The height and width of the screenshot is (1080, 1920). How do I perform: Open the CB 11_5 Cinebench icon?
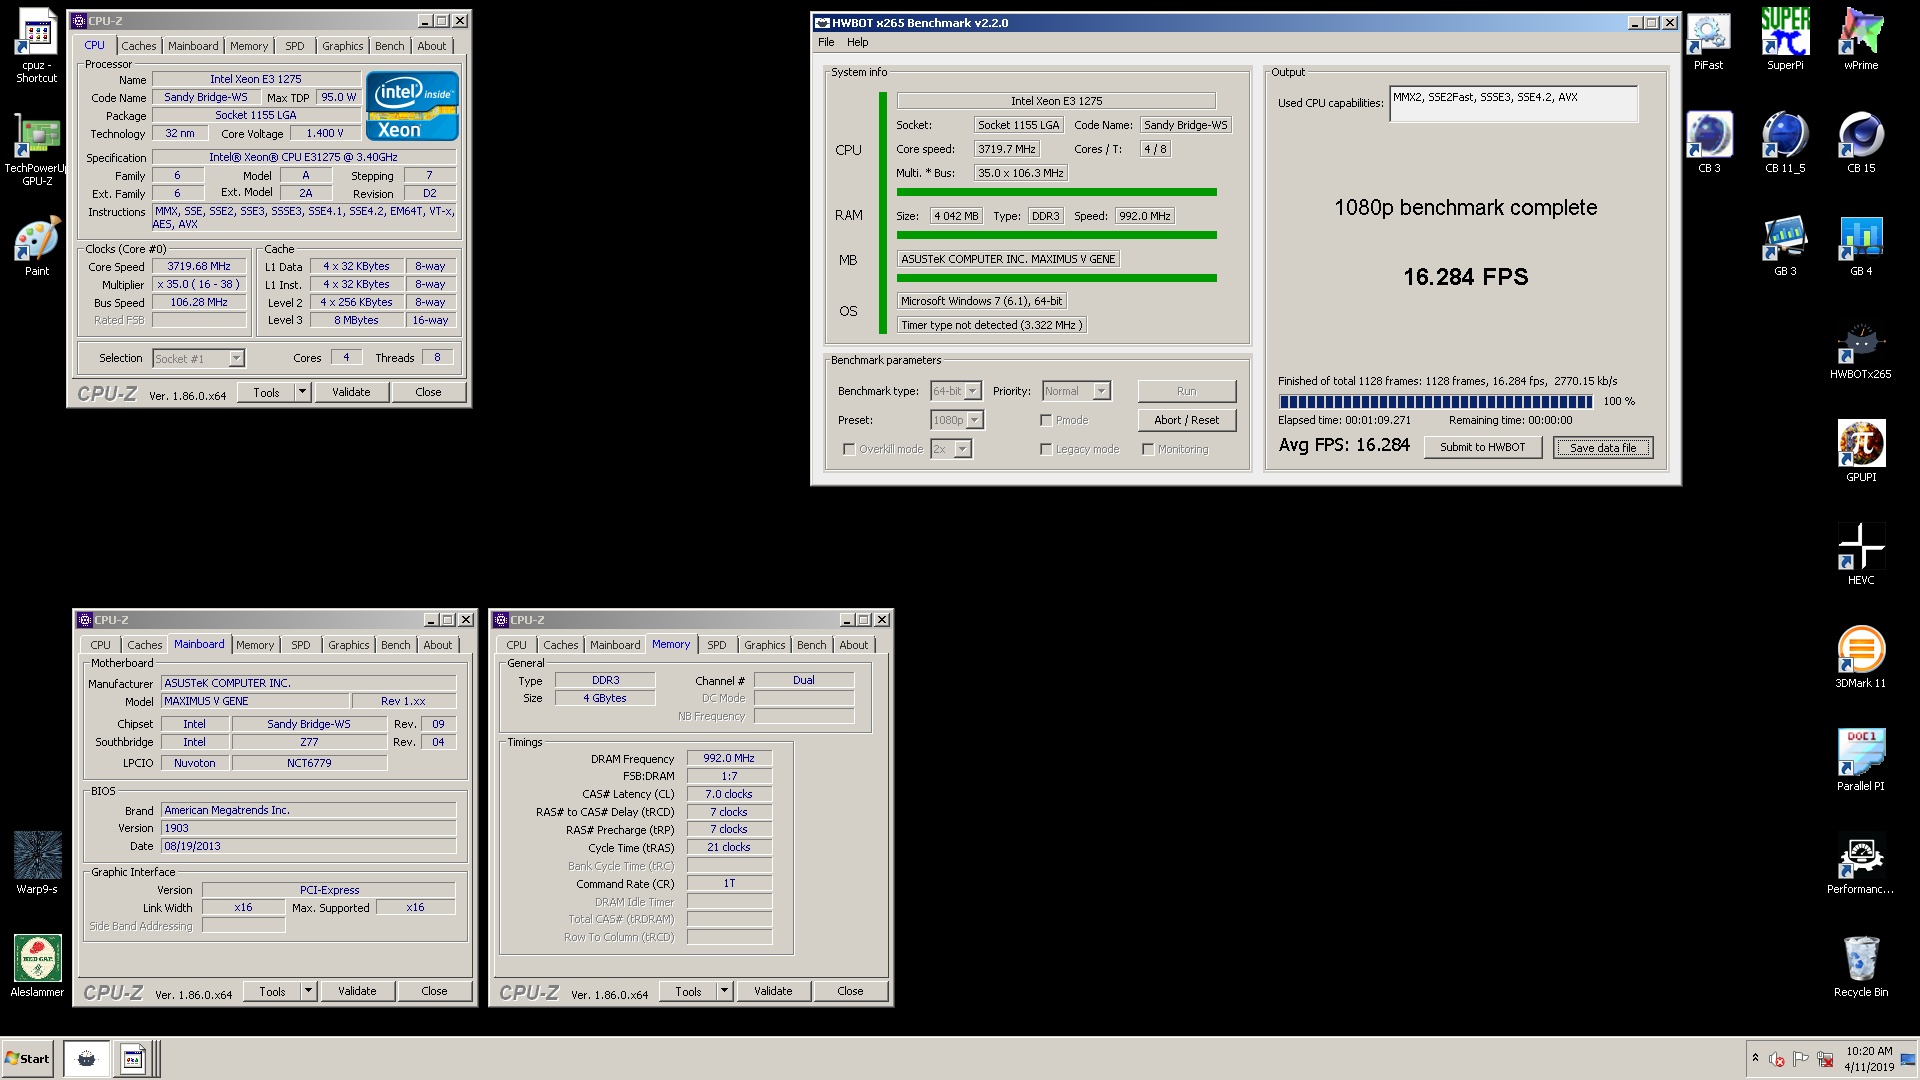pyautogui.click(x=1785, y=143)
